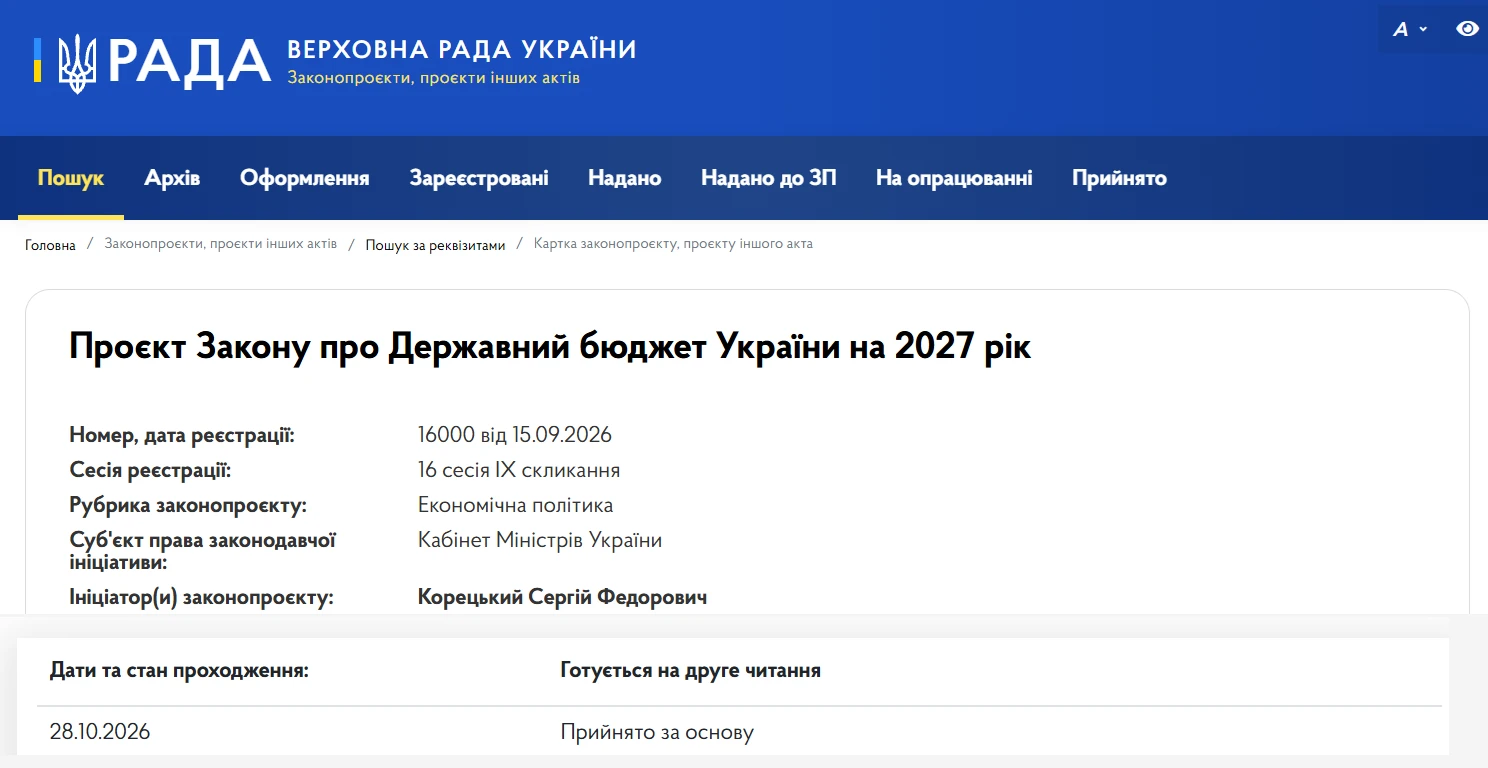Click the Номер, дата реєстрації label
The width and height of the screenshot is (1488, 768).
(x=182, y=435)
